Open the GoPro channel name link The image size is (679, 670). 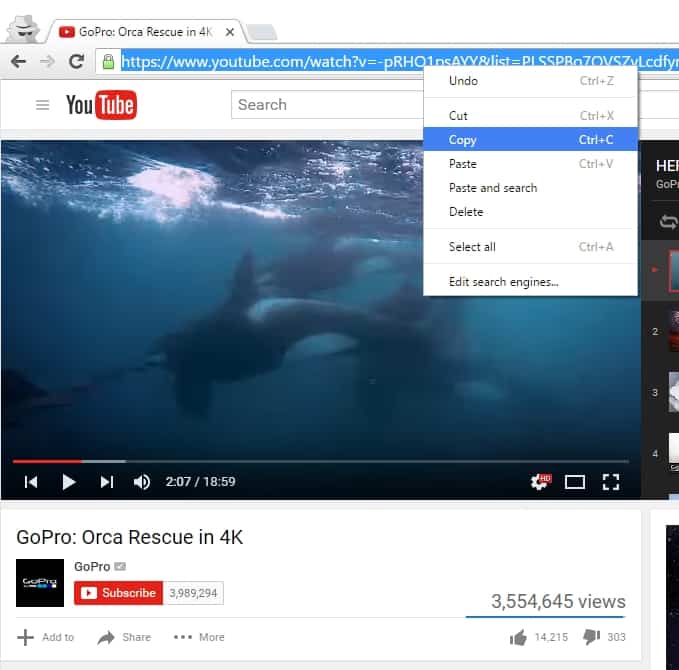point(92,566)
